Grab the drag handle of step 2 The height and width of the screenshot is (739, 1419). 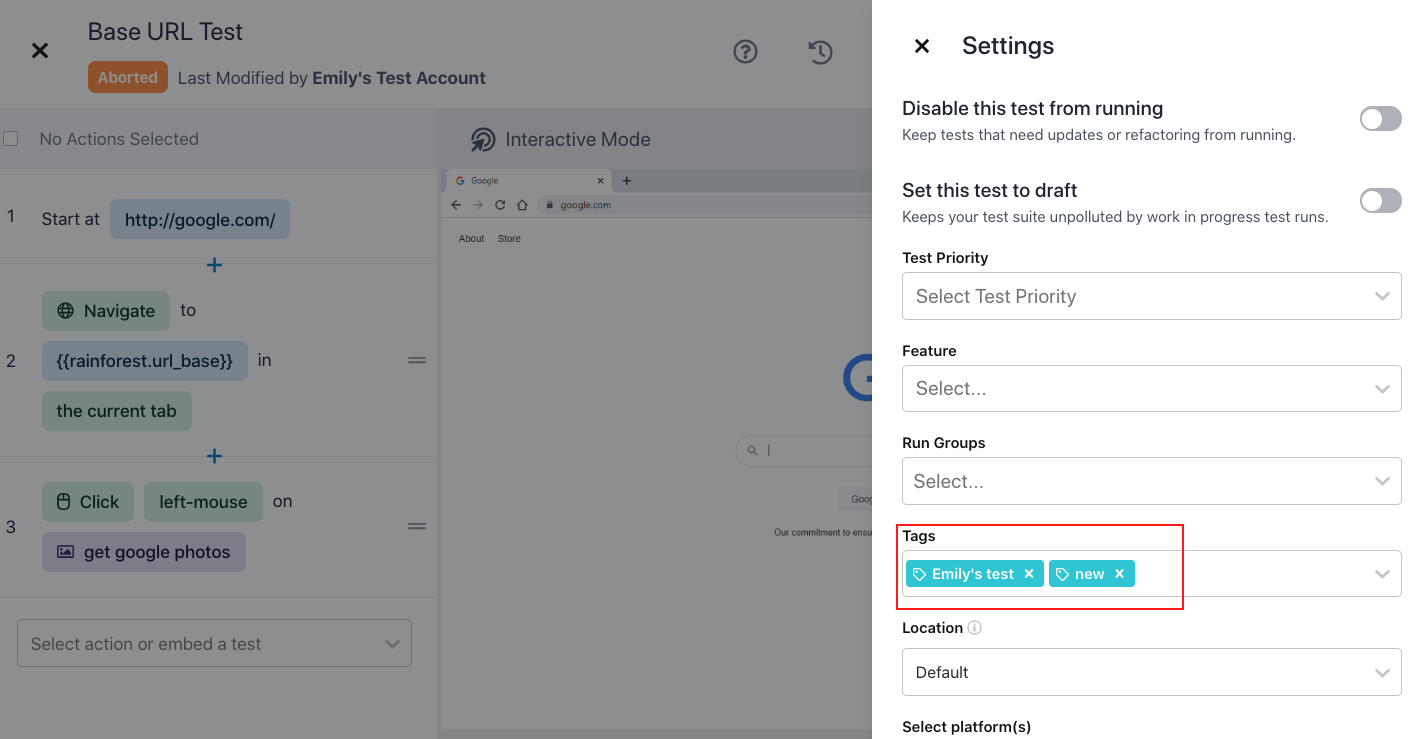tap(417, 360)
